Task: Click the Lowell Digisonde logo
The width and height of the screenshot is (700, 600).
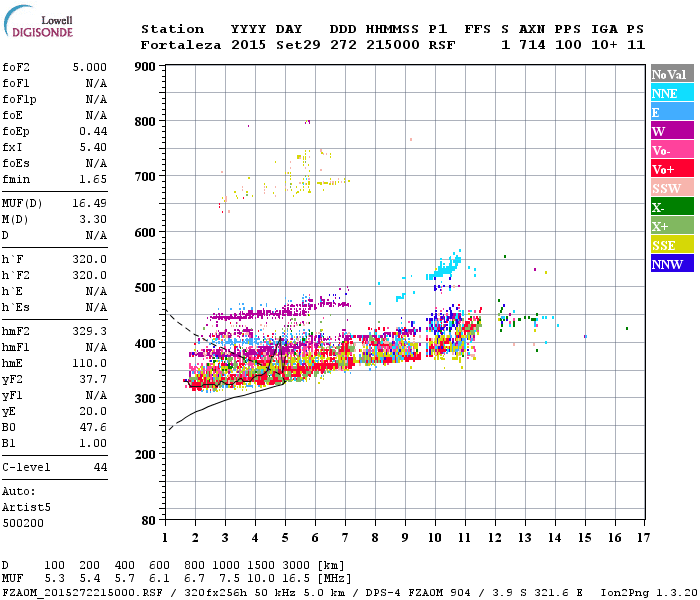Action: (39, 21)
